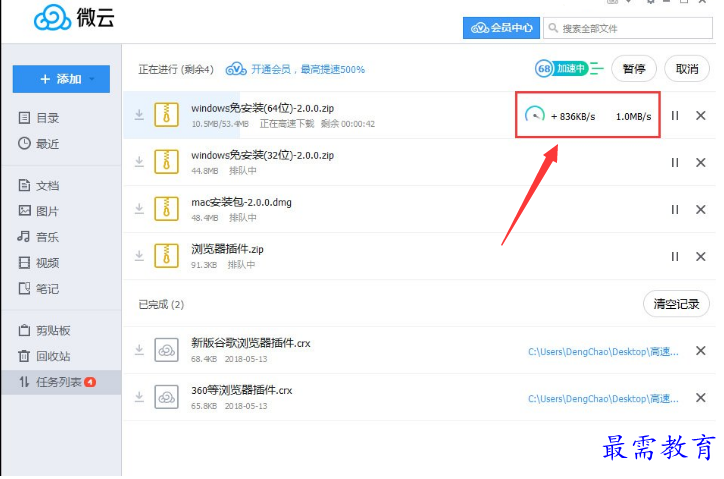Click 已完成 (2) section header
This screenshot has width=724, height=479.
tap(161, 304)
